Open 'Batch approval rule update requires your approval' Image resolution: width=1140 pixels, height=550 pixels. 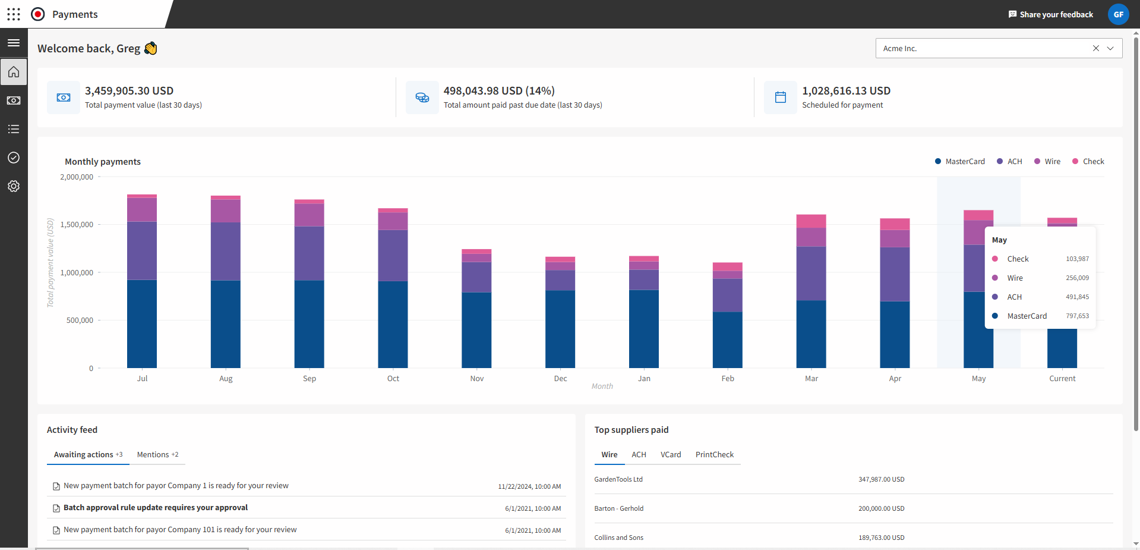(x=155, y=508)
